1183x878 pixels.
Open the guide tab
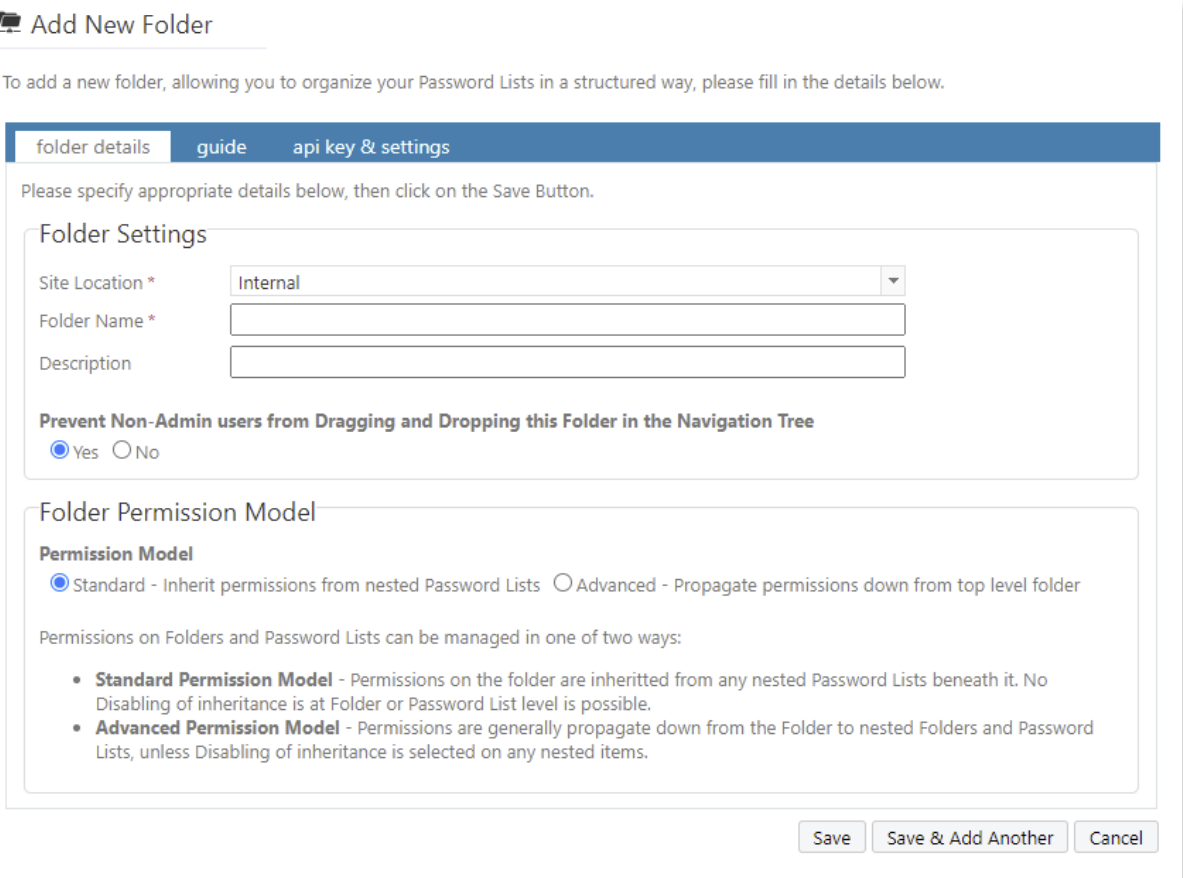(x=221, y=147)
